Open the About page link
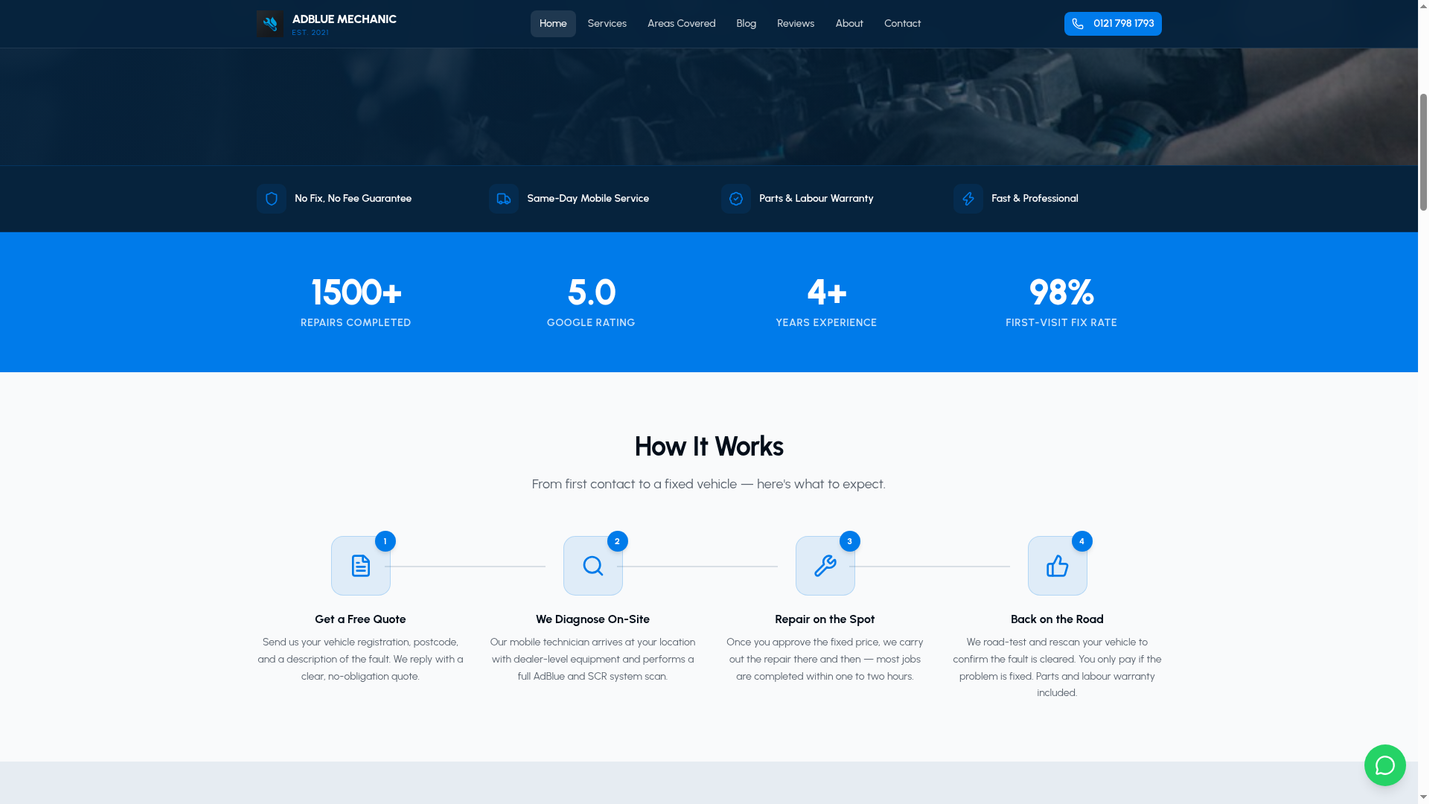 coord(849,23)
